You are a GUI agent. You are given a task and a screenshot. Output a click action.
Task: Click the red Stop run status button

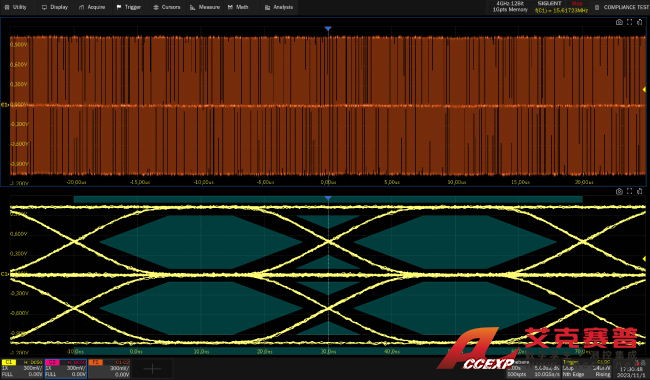[x=577, y=3]
